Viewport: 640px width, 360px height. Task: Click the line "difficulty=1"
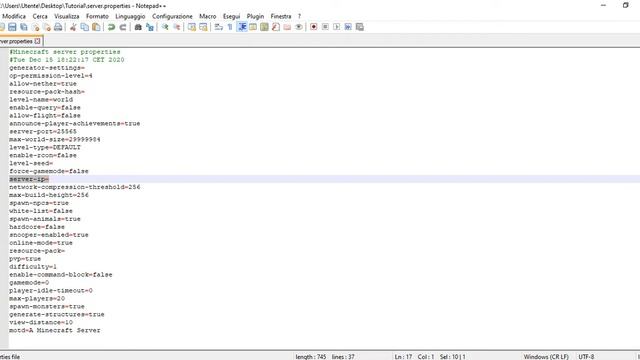coord(33,267)
